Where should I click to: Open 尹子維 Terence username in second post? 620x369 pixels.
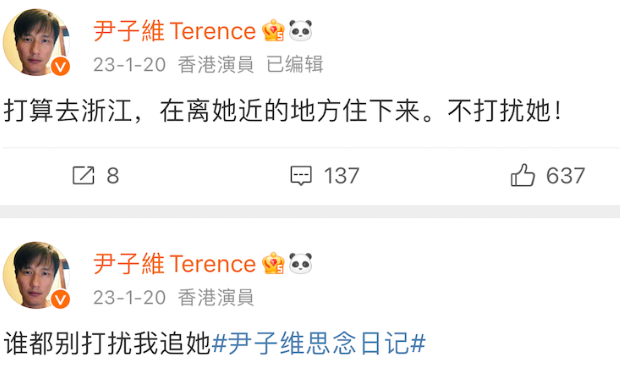(x=175, y=264)
